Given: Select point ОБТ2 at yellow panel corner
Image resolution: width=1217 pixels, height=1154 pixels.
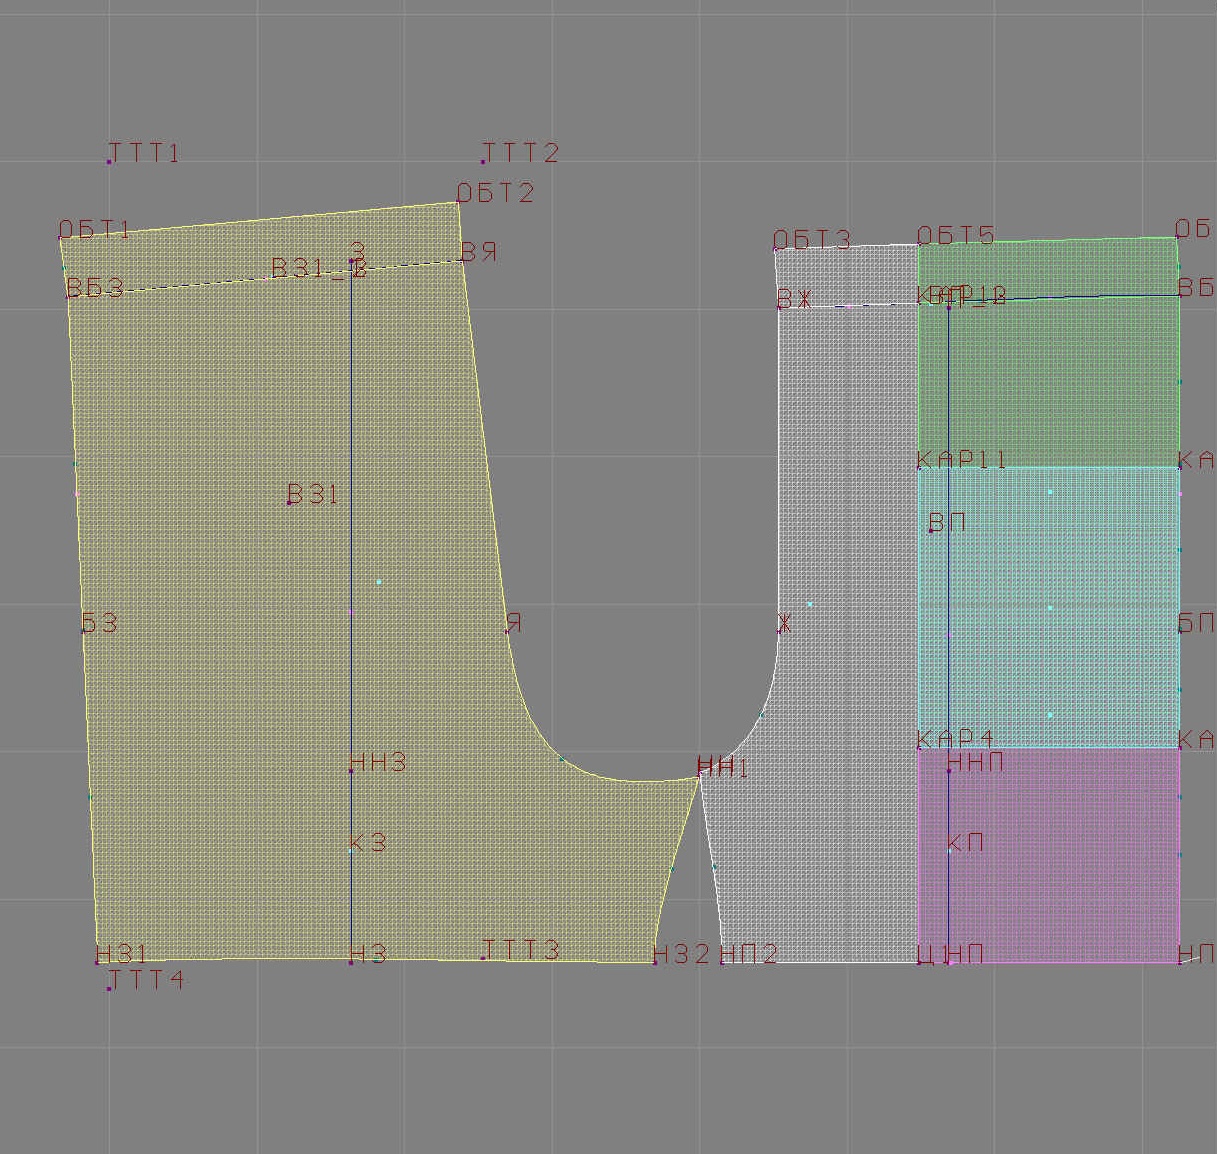Looking at the screenshot, I should pos(458,203).
